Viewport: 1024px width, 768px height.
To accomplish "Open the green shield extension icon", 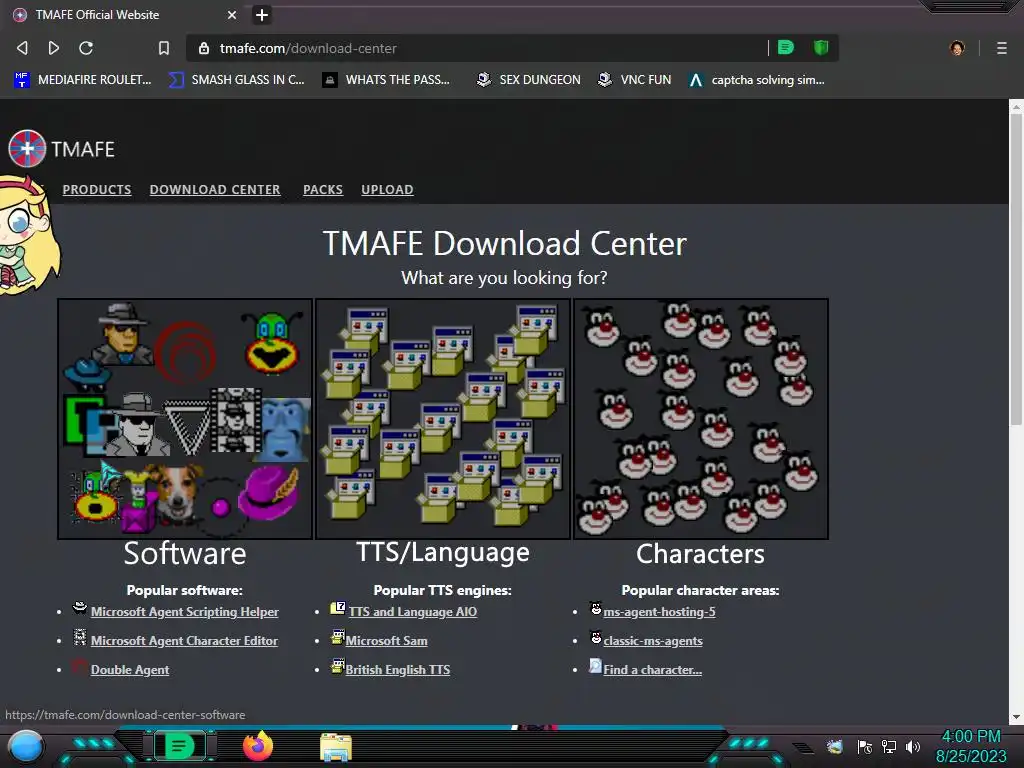I will click(x=821, y=47).
